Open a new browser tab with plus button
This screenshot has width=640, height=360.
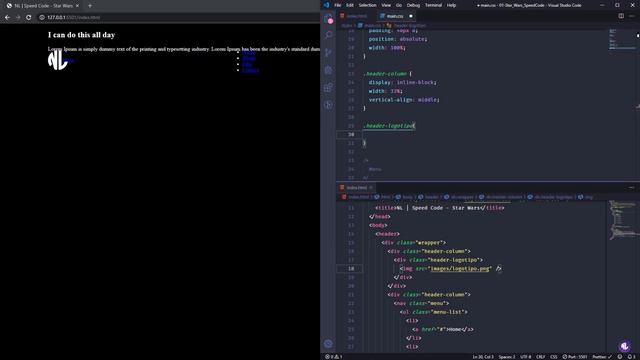(x=90, y=6)
